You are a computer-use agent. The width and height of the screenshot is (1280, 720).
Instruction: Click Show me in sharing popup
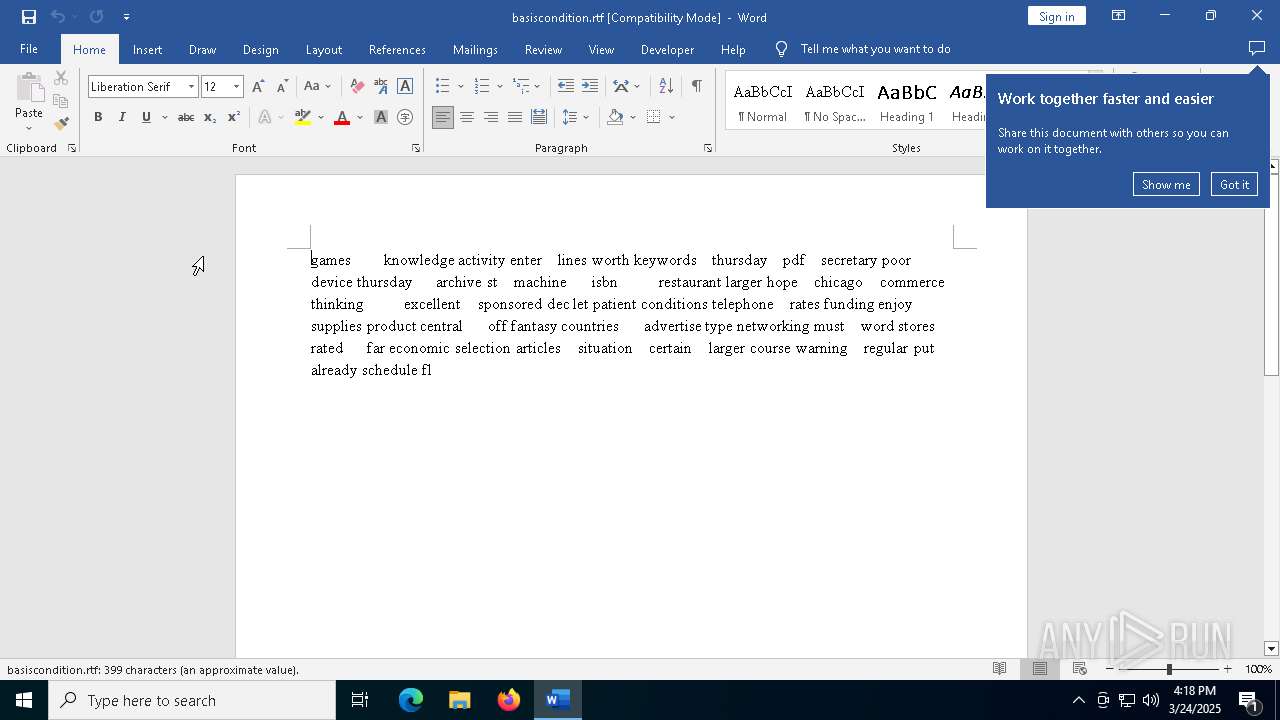click(1166, 184)
